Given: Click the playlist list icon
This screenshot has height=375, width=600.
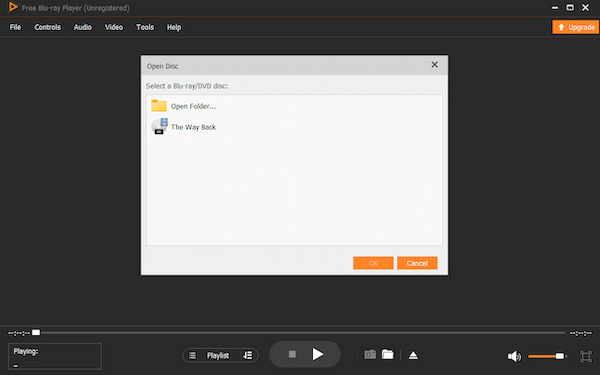Looking at the screenshot, I should tap(192, 355).
